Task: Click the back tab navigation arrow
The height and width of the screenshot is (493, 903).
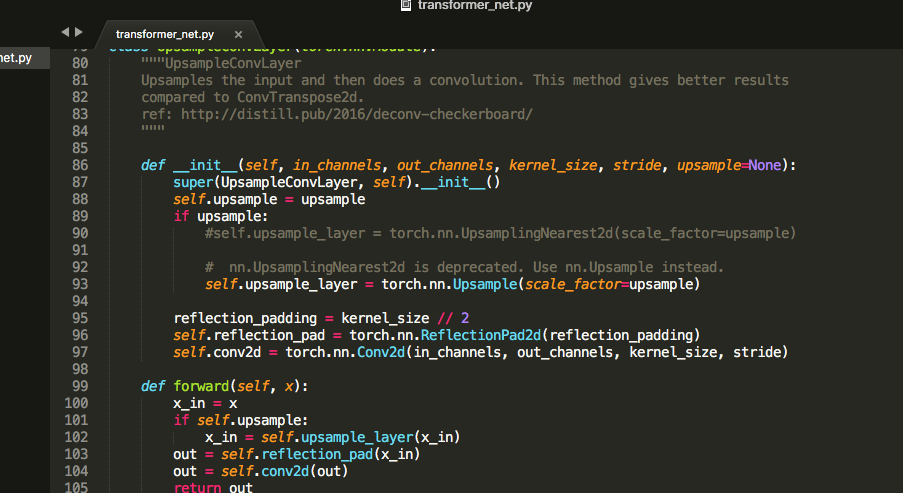Action: 65,33
